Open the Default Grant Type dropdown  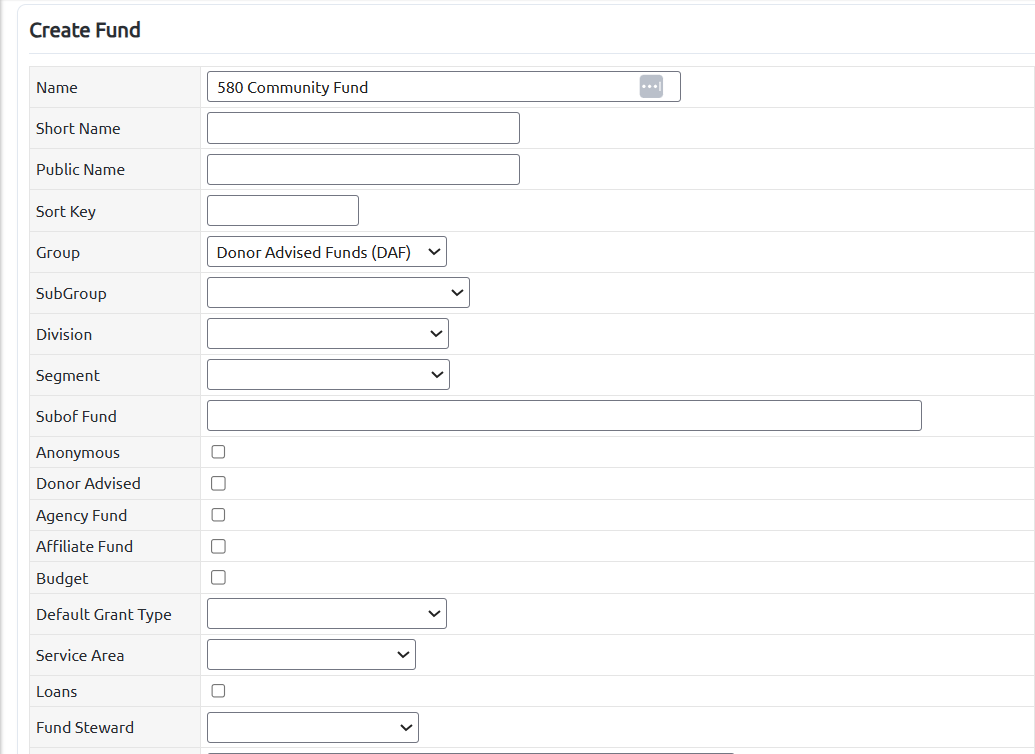click(x=327, y=613)
